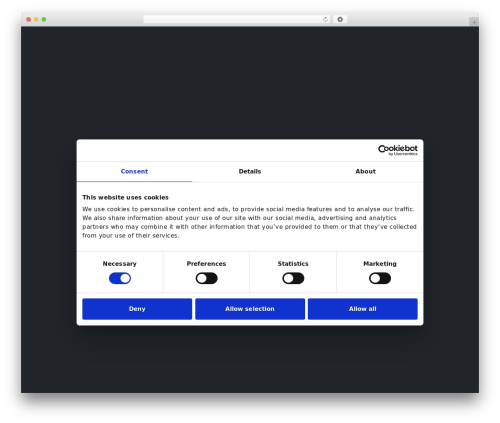
Task: Switch to the Consent tab
Action: [134, 172]
